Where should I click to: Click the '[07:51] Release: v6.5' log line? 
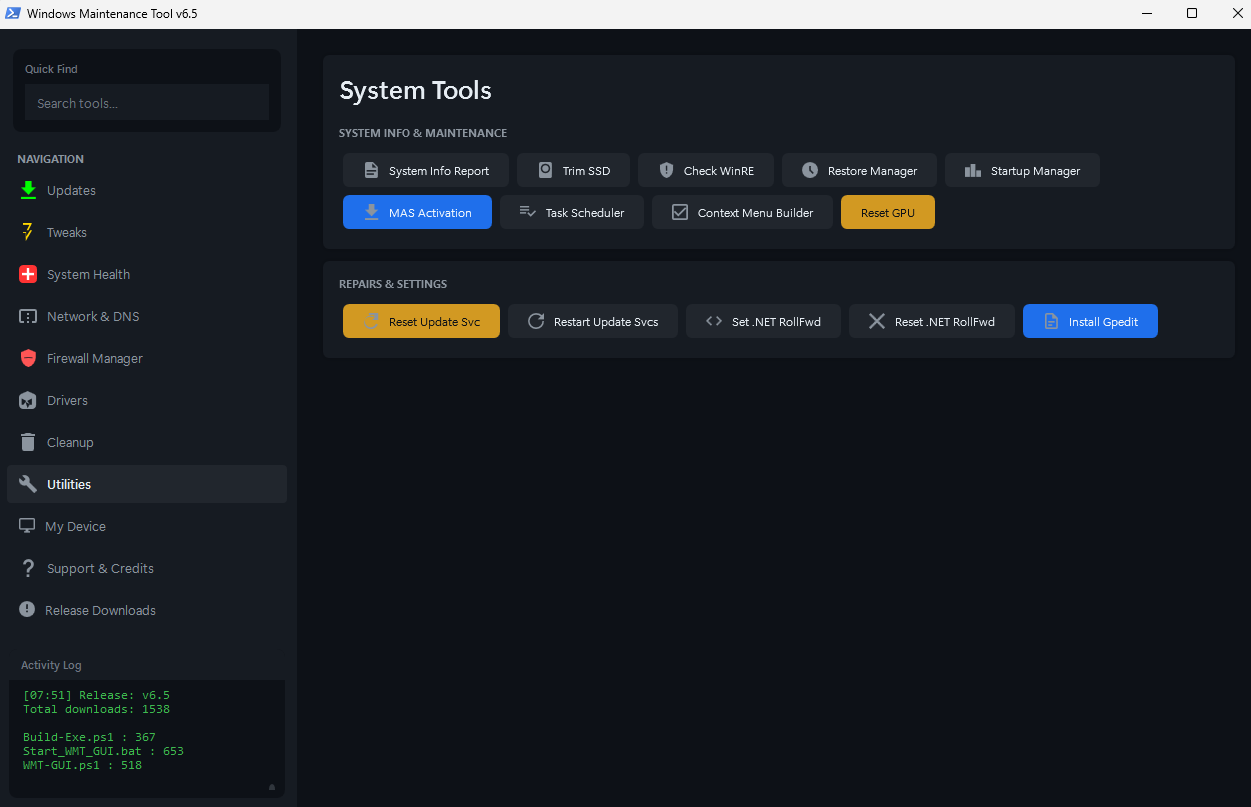point(96,695)
